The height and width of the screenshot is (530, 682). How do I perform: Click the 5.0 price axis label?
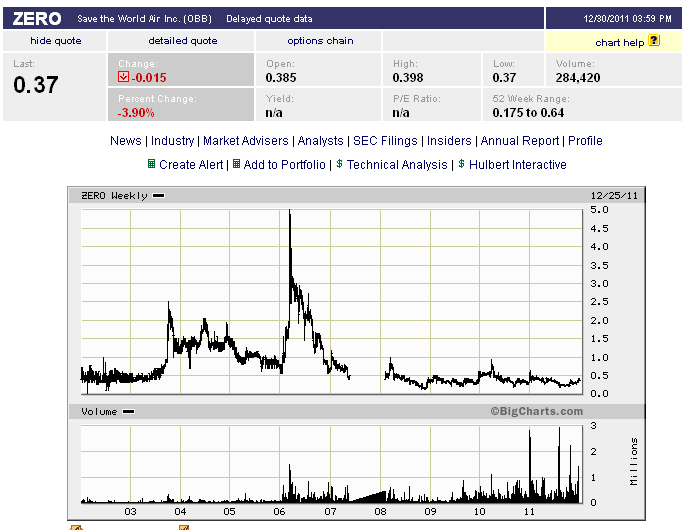click(x=599, y=210)
